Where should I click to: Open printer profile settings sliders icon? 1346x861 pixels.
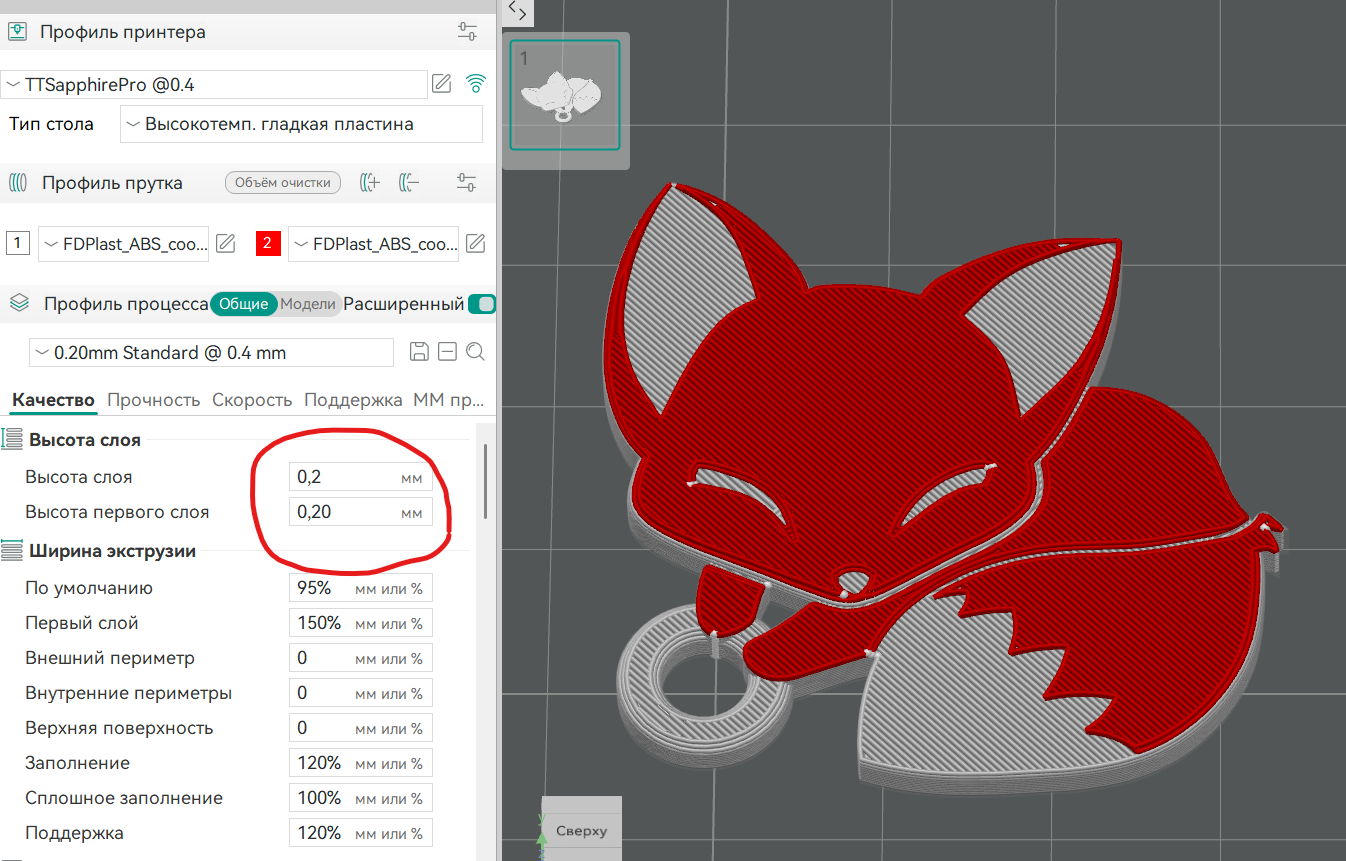467,31
